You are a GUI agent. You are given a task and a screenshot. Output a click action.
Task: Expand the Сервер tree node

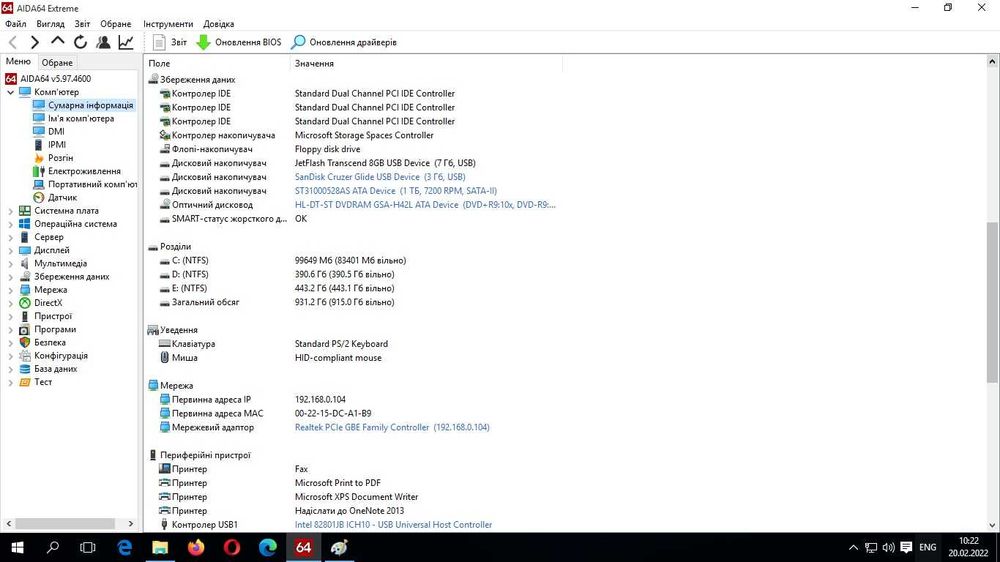coord(10,237)
